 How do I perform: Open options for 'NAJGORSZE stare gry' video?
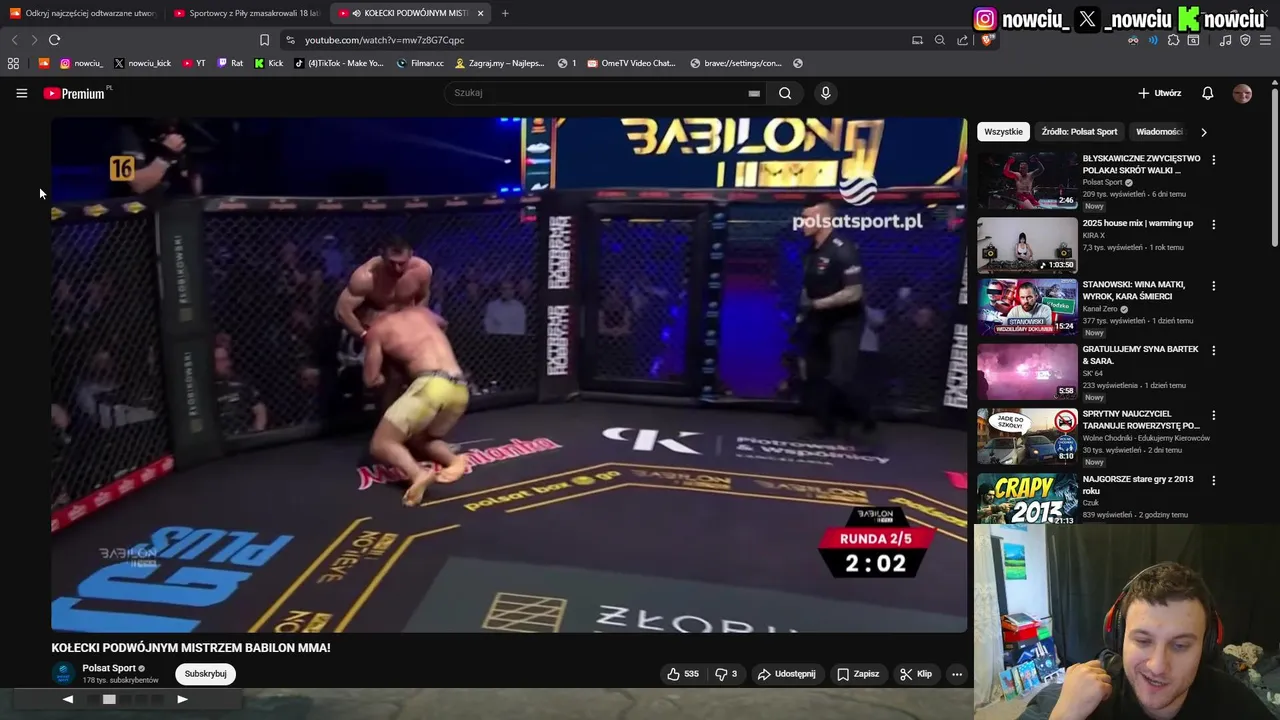[1213, 480]
